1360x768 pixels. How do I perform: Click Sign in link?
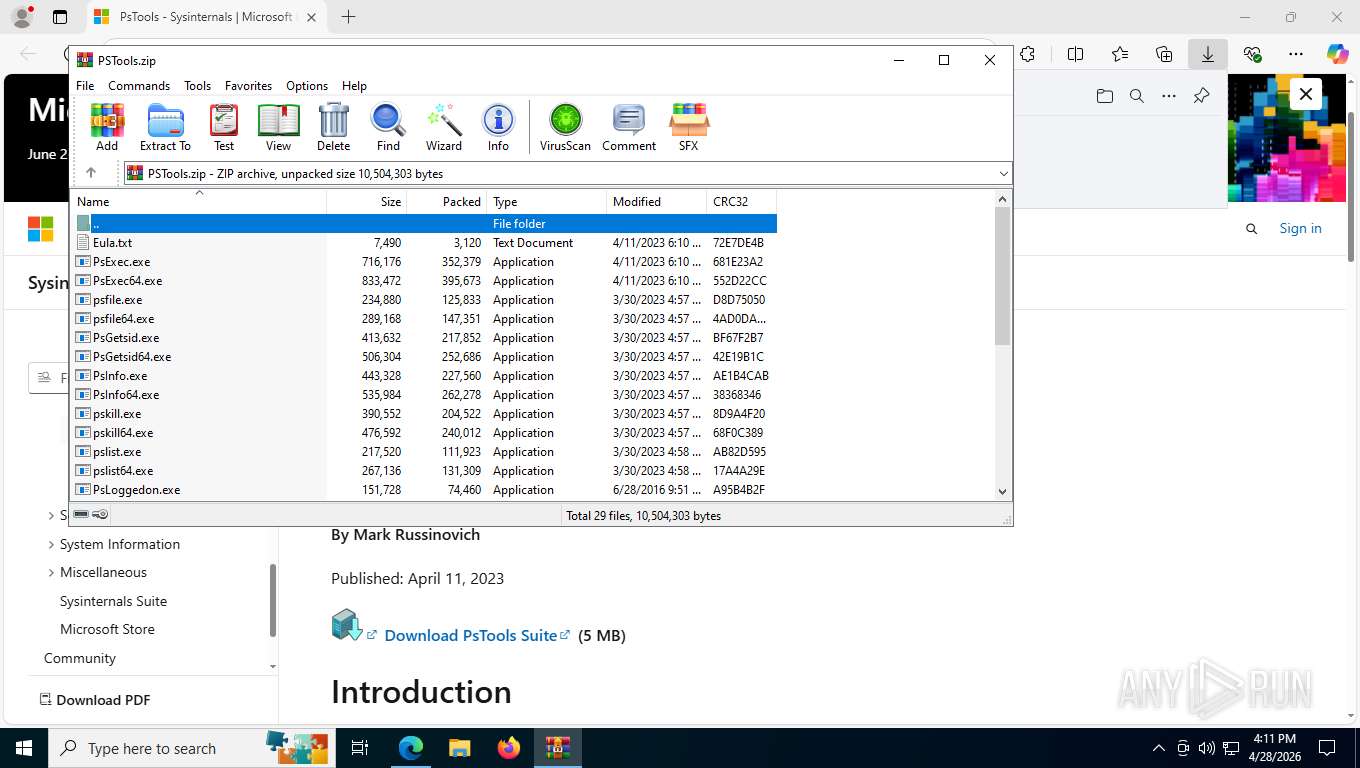1300,228
